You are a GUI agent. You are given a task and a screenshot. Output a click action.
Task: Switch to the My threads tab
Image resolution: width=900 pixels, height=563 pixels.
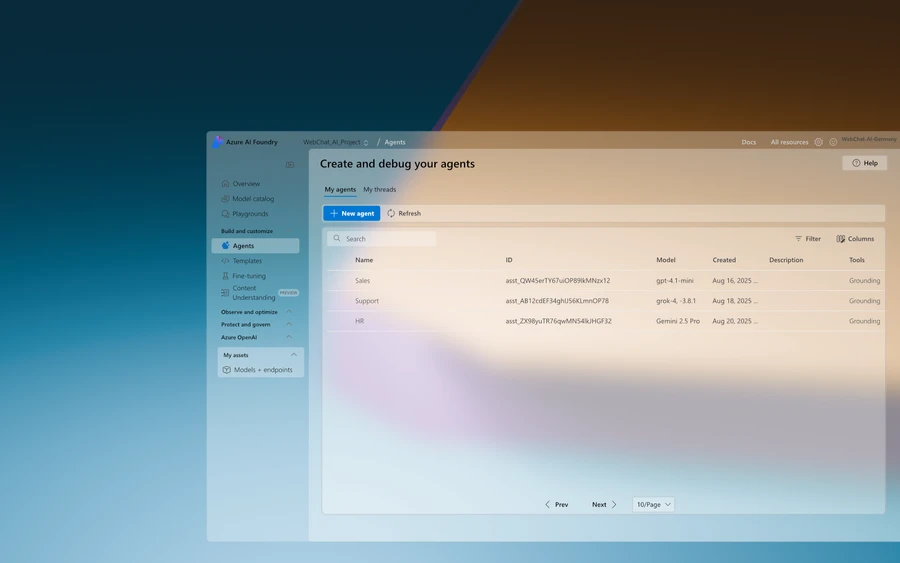pyautogui.click(x=379, y=189)
